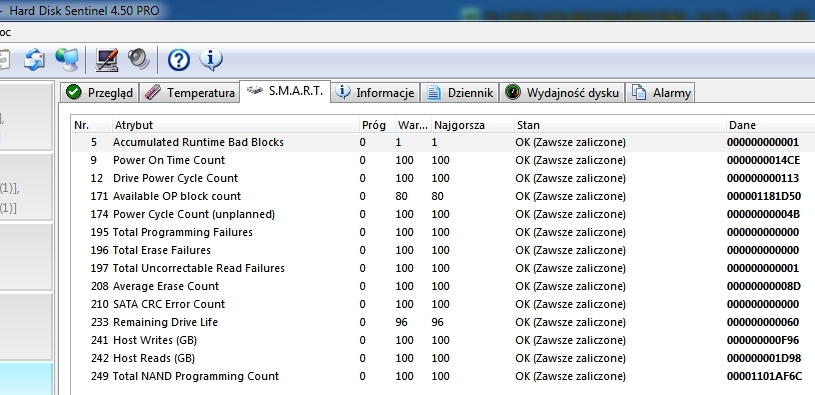Sort by the Próg column header

click(377, 125)
